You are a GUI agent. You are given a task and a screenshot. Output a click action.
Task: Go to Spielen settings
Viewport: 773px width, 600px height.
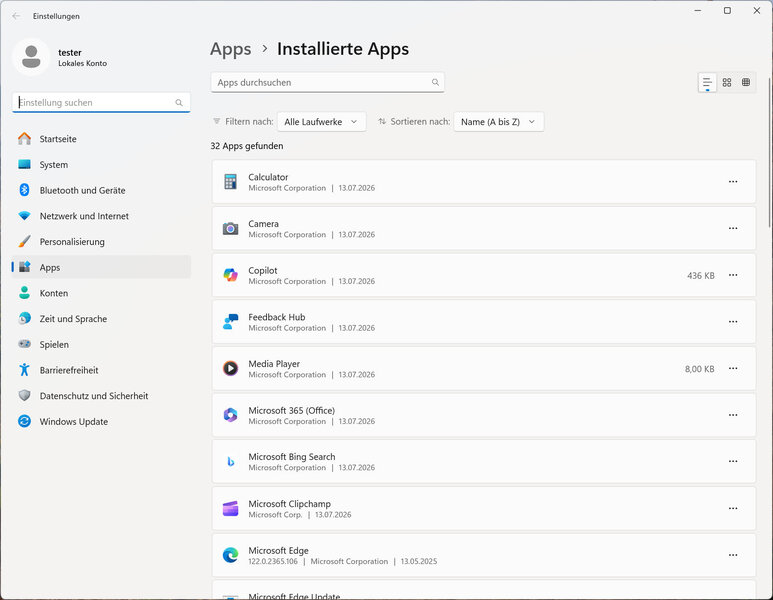[x=101, y=345]
